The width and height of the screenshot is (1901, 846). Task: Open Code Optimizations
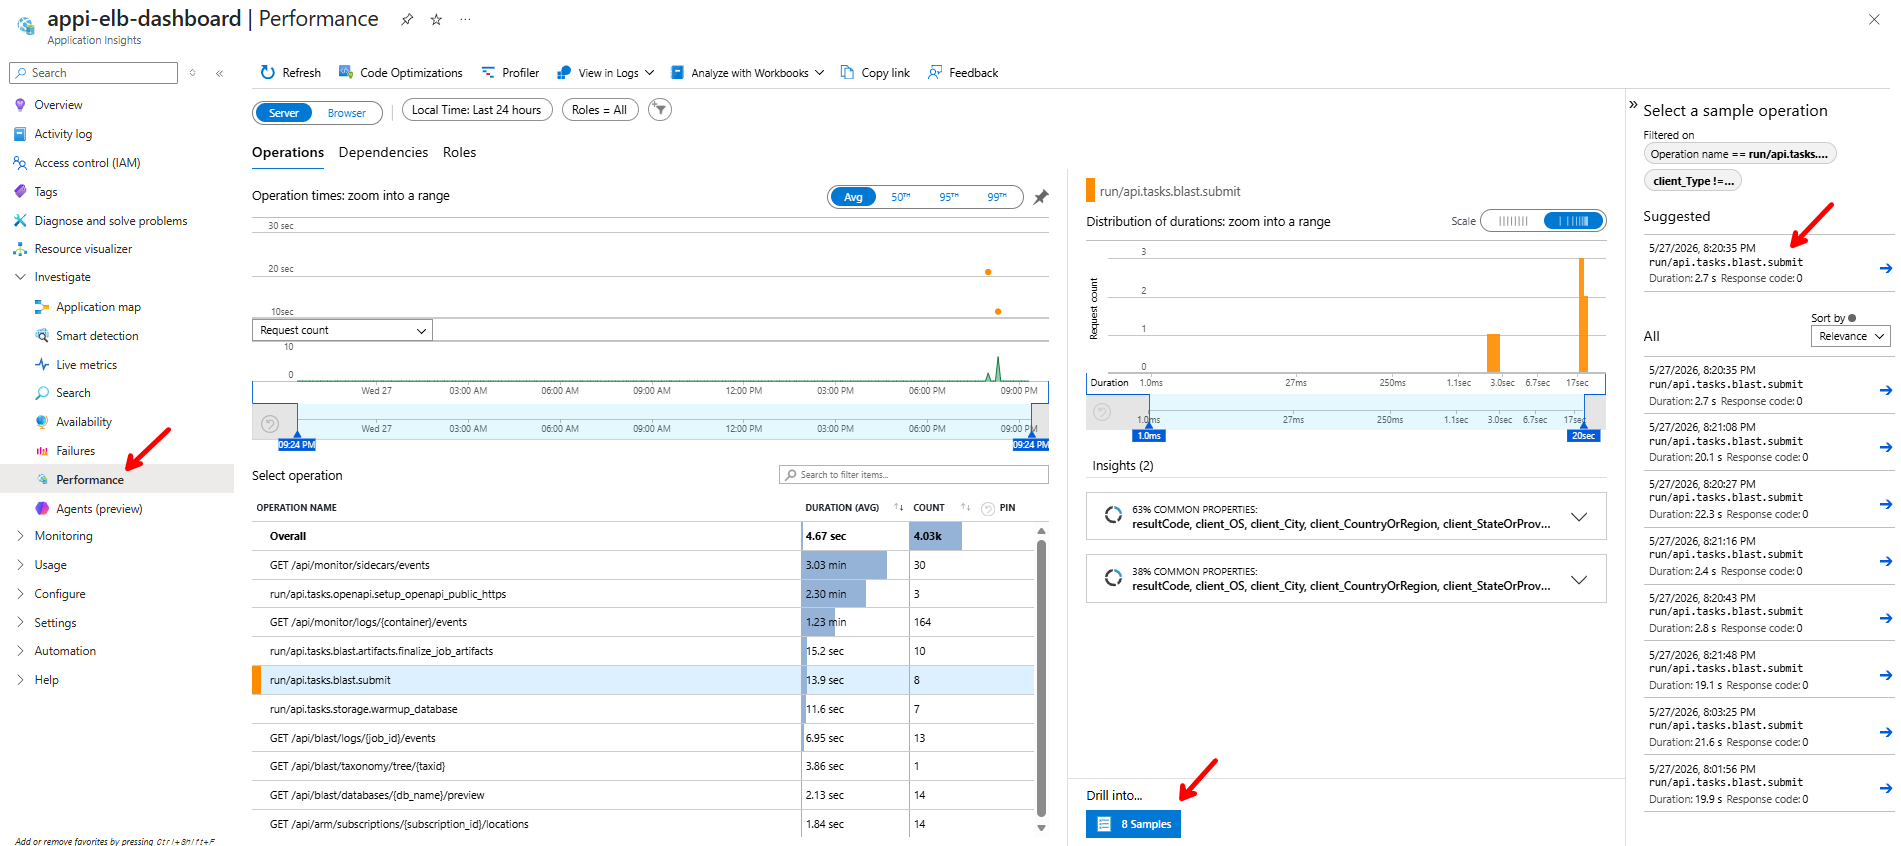coord(400,72)
